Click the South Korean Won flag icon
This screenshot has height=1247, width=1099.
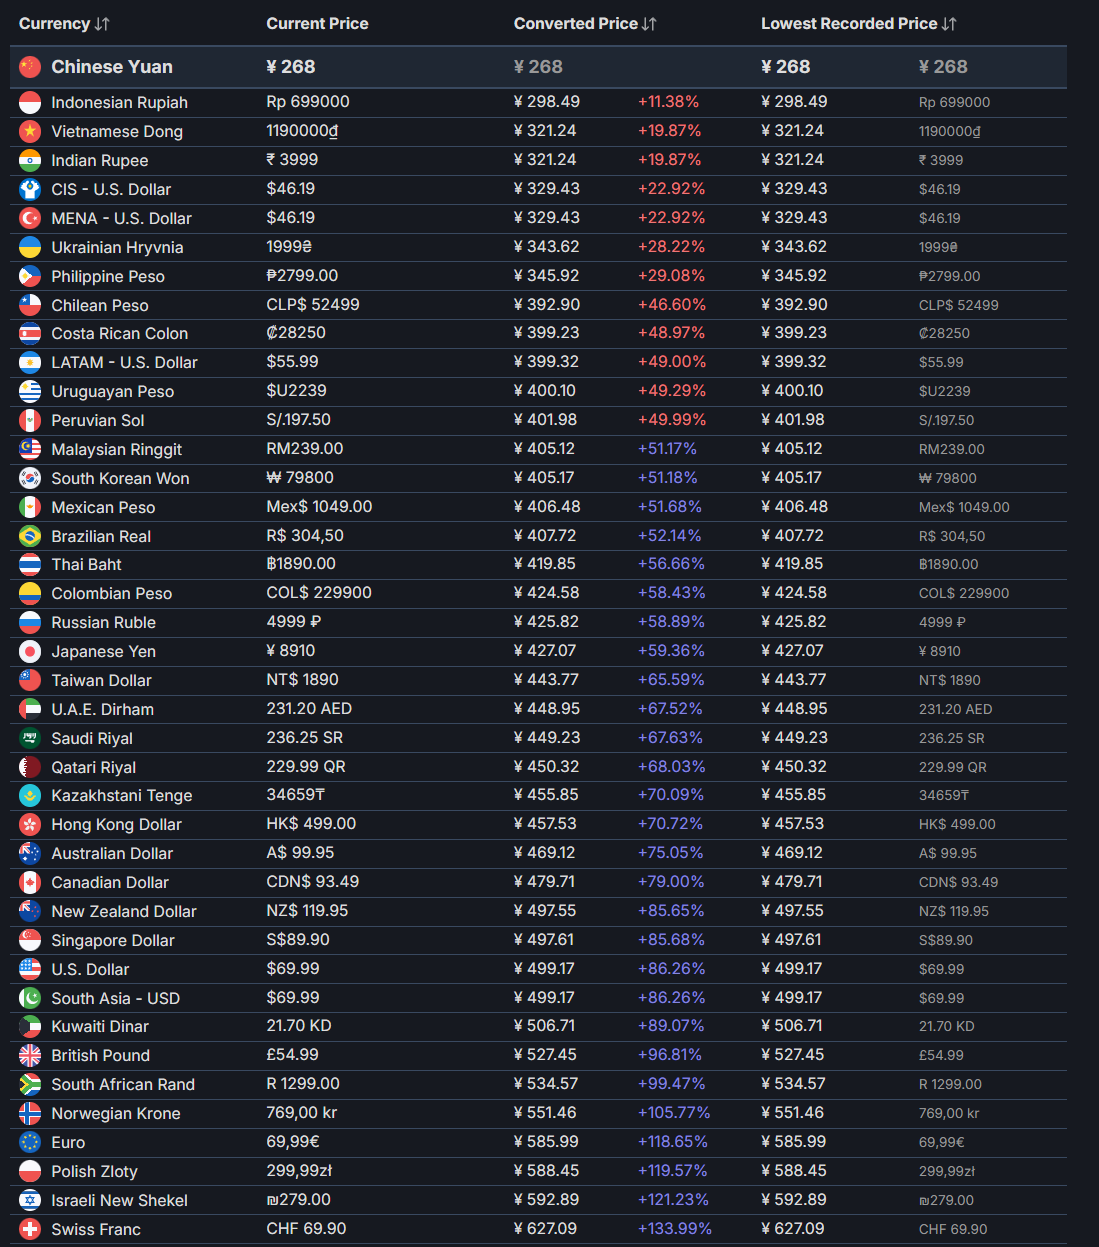pyautogui.click(x=30, y=478)
